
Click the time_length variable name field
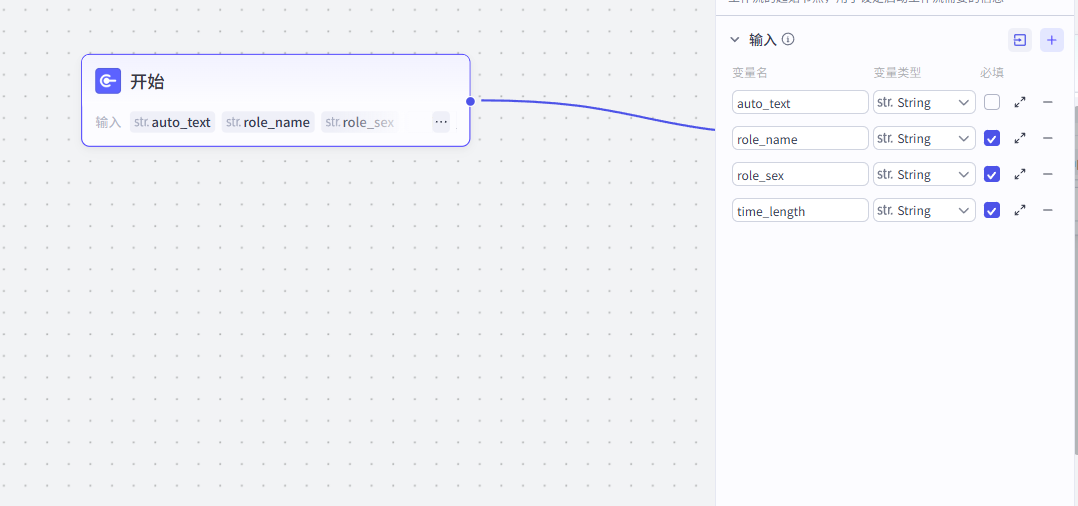tap(800, 210)
